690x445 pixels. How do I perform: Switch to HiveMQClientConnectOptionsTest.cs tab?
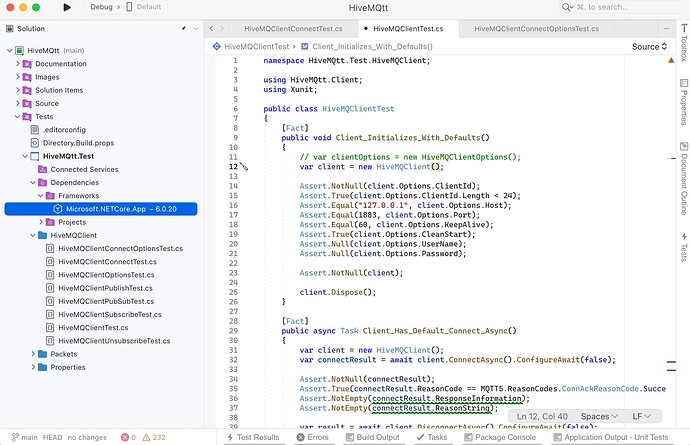(536, 29)
